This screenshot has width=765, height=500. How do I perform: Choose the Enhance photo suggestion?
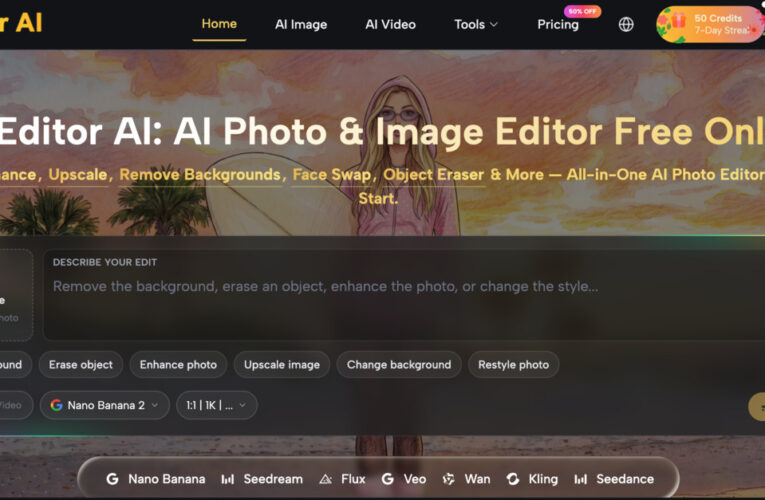click(178, 364)
